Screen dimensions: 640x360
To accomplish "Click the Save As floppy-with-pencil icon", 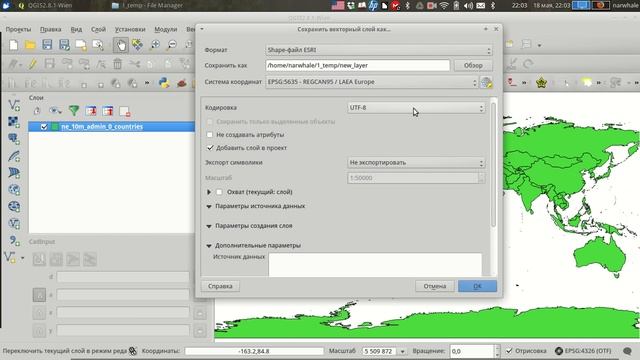I will [x=64, y=45].
